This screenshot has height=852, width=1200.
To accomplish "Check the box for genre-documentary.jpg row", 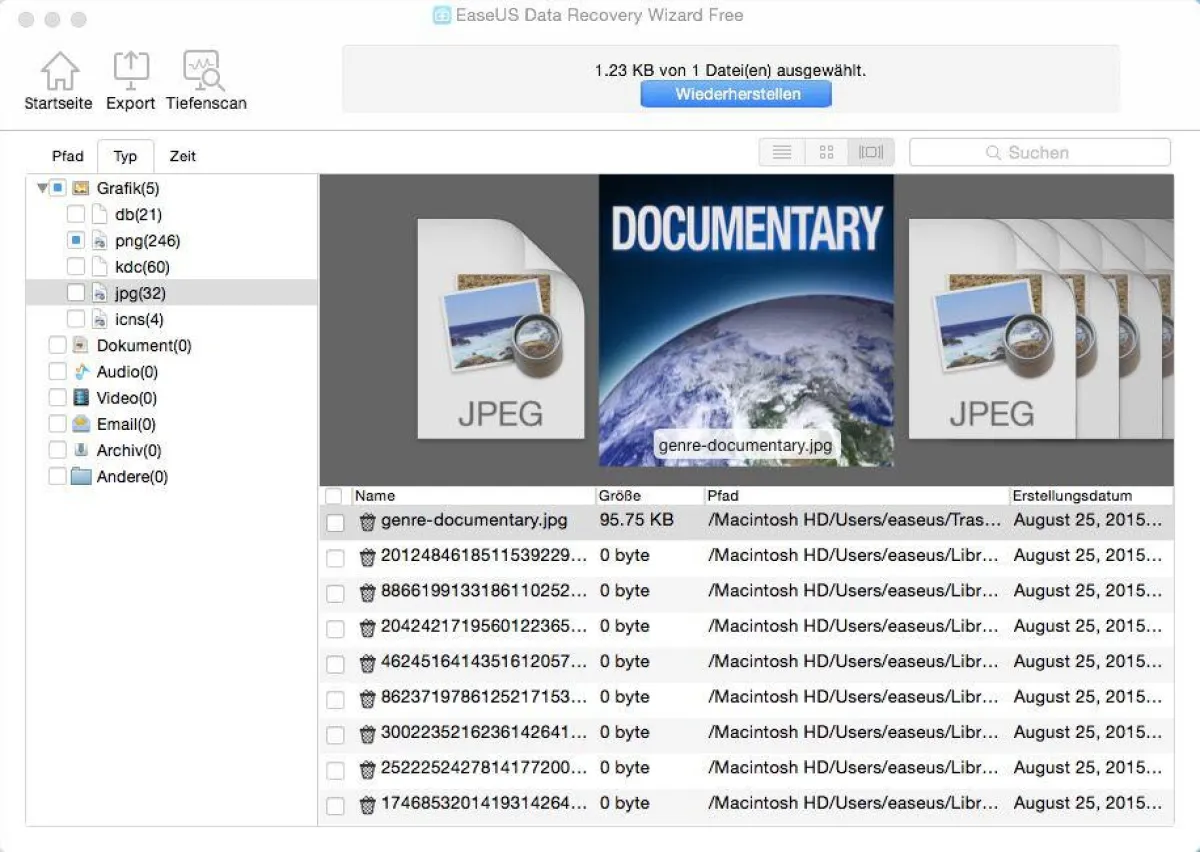I will [x=335, y=520].
